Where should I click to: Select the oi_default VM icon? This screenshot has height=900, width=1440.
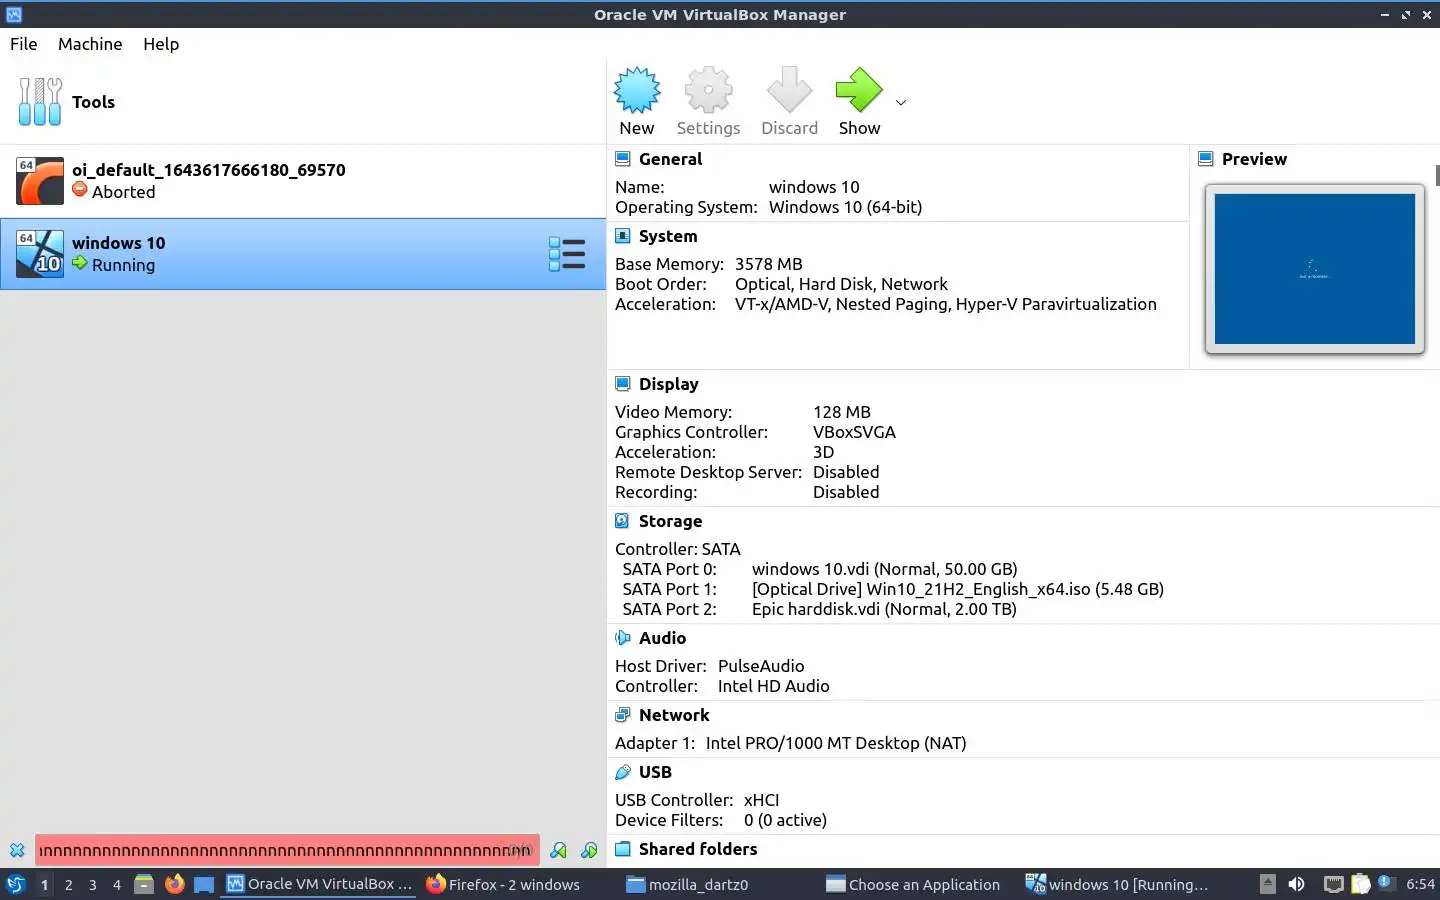pos(40,181)
